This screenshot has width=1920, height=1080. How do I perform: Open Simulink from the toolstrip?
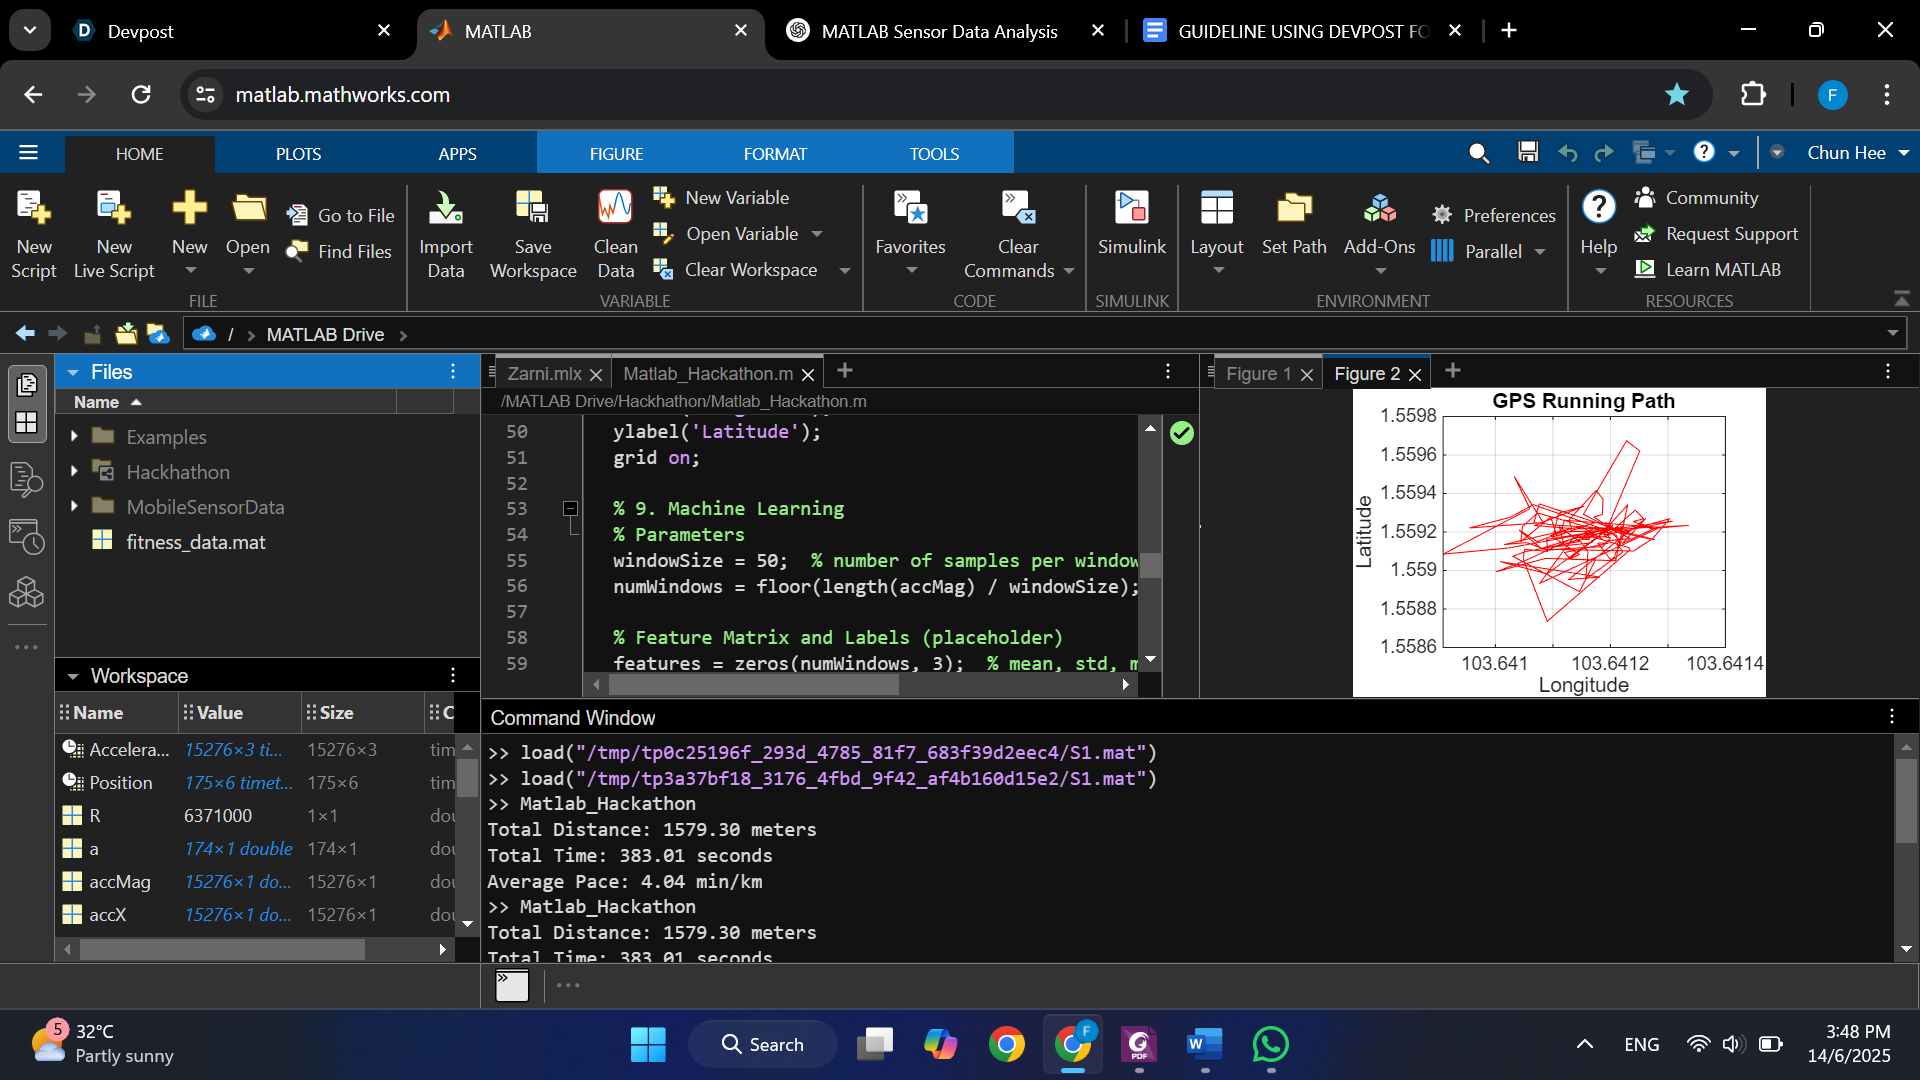pyautogui.click(x=1131, y=208)
